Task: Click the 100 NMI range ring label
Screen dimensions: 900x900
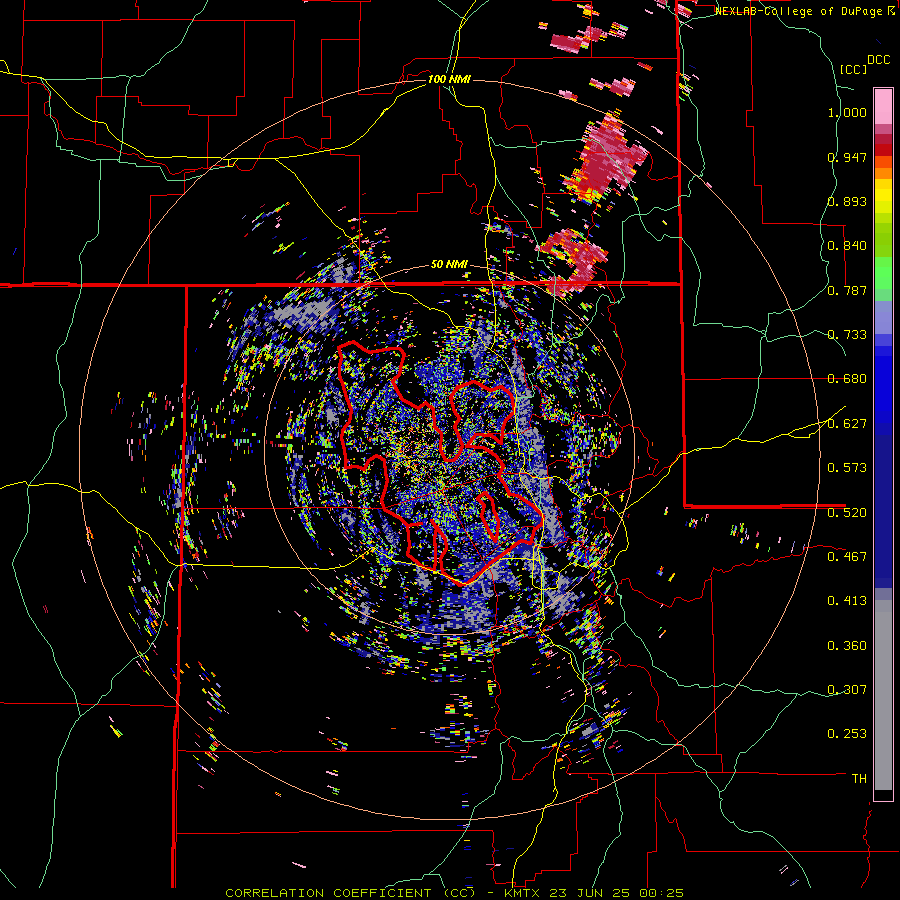Action: (x=449, y=79)
